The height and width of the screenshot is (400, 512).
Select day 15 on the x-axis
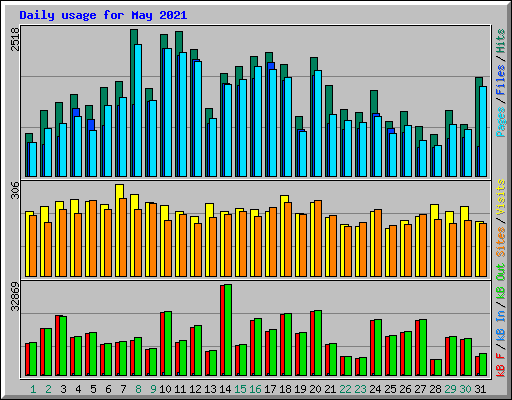point(240,389)
